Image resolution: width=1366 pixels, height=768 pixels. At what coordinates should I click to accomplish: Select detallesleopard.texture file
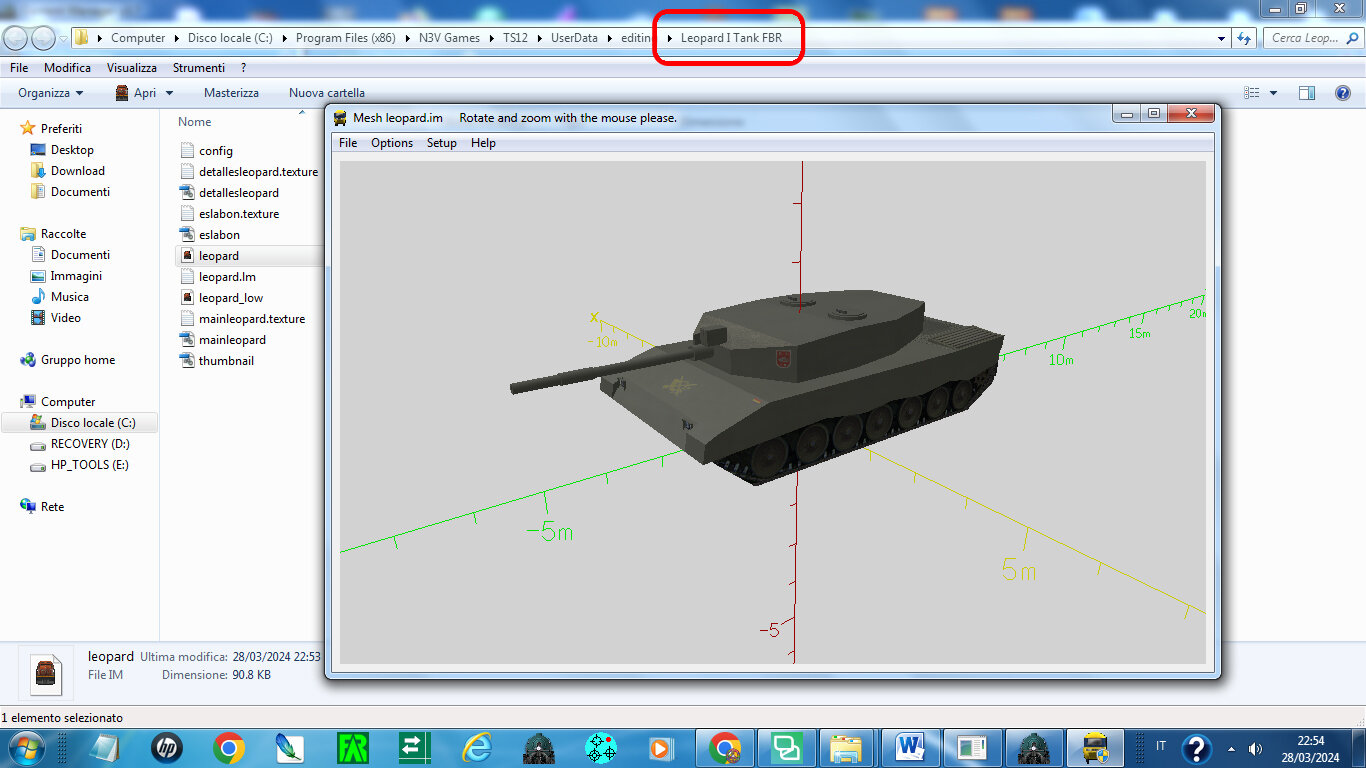pos(258,172)
